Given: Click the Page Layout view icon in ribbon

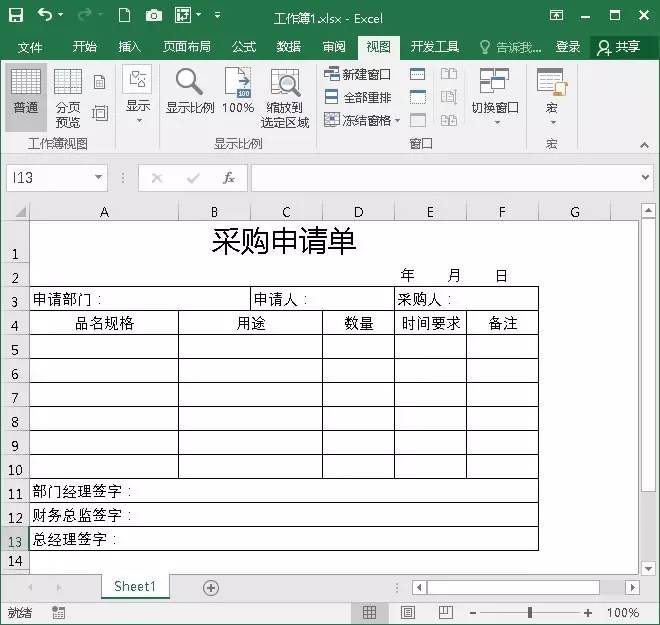Looking at the screenshot, I should 100,82.
